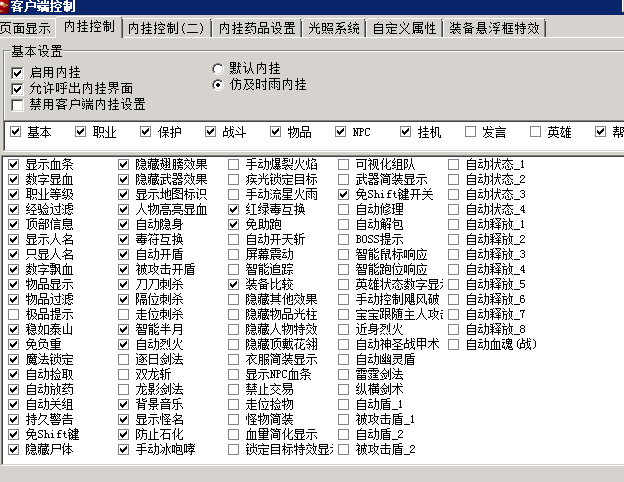Viewport: 624px width, 482px height.
Task: Enable 自动状态_1 checkbox
Action: [453, 164]
